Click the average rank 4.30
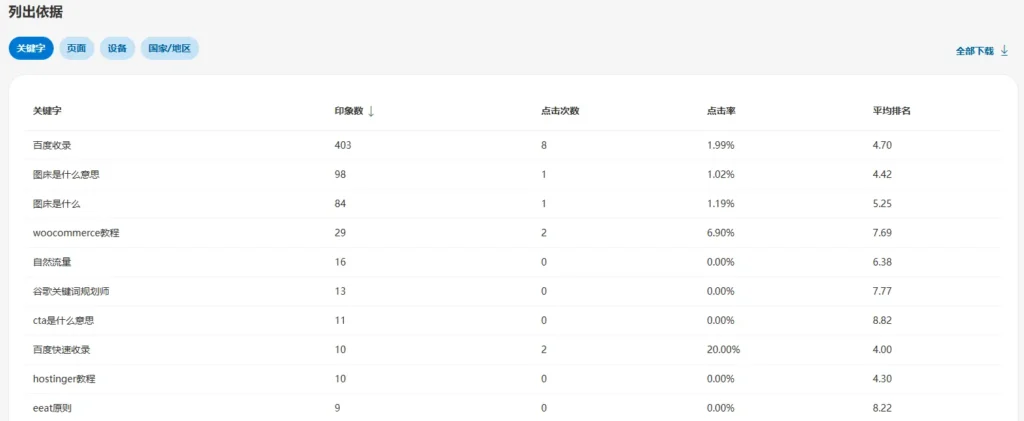 [x=882, y=379]
